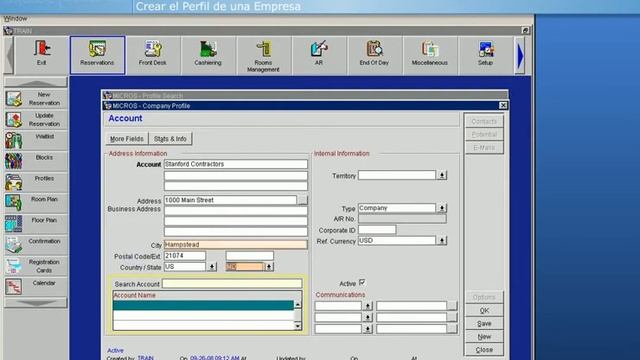Click the sidebar scroll-up arrow bar
The width and height of the screenshot is (640, 360).
click(36, 82)
